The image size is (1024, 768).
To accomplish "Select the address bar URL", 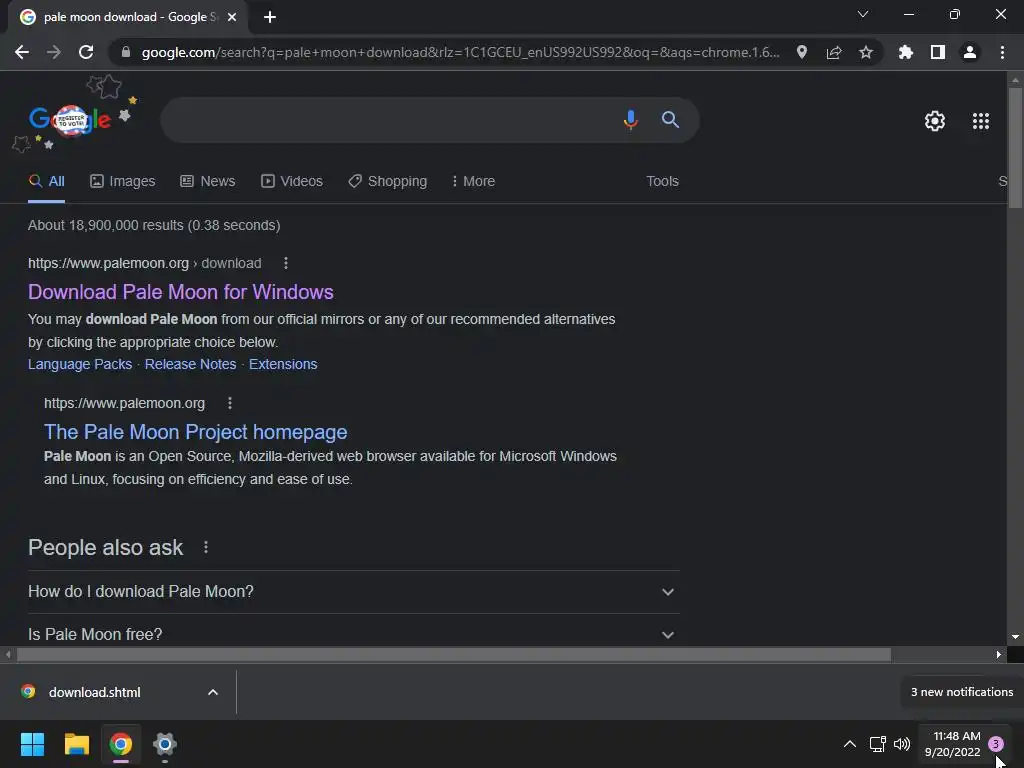I will (460, 52).
